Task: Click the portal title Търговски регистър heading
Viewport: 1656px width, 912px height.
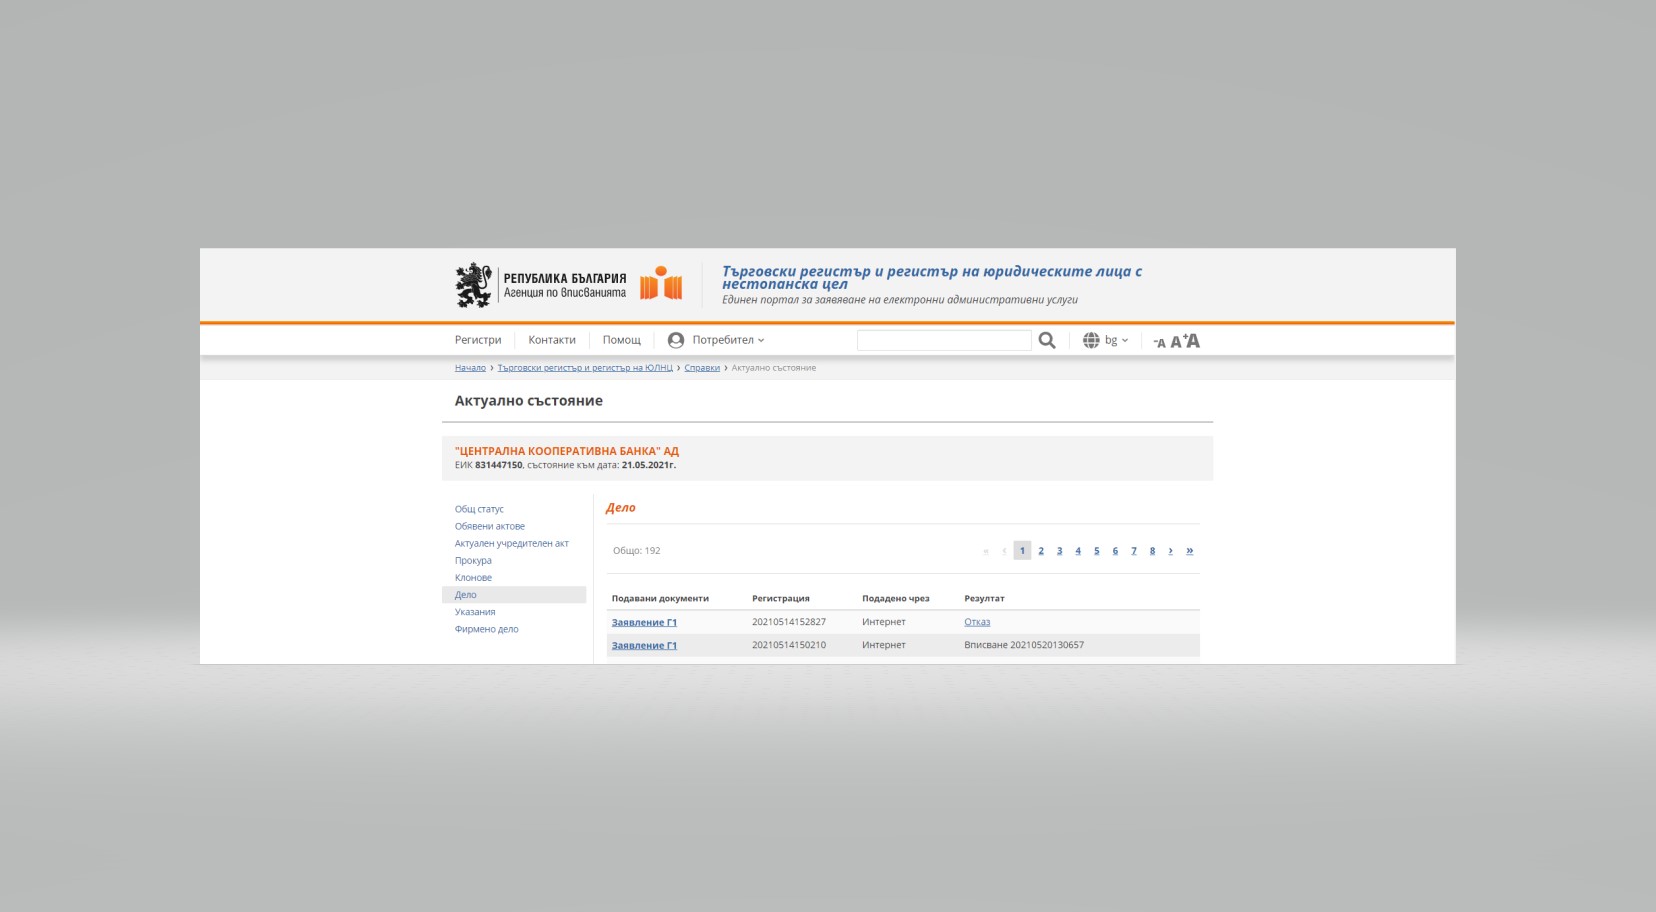Action: click(932, 277)
